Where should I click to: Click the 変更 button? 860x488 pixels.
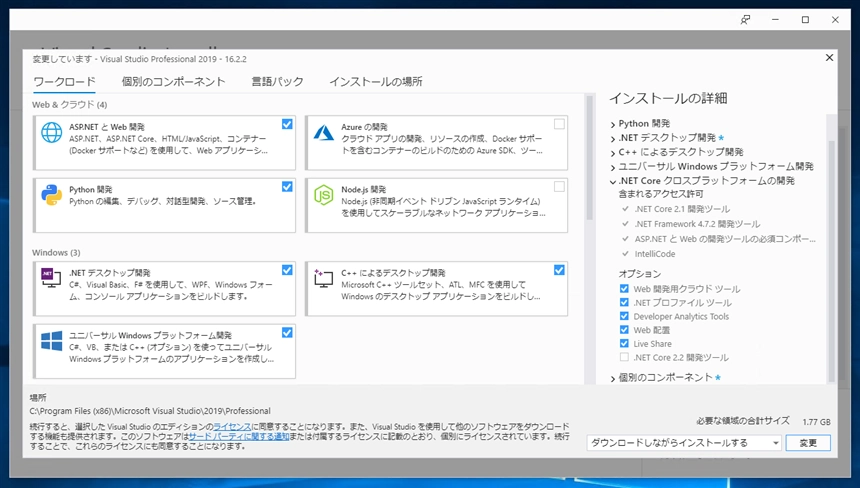[x=808, y=443]
